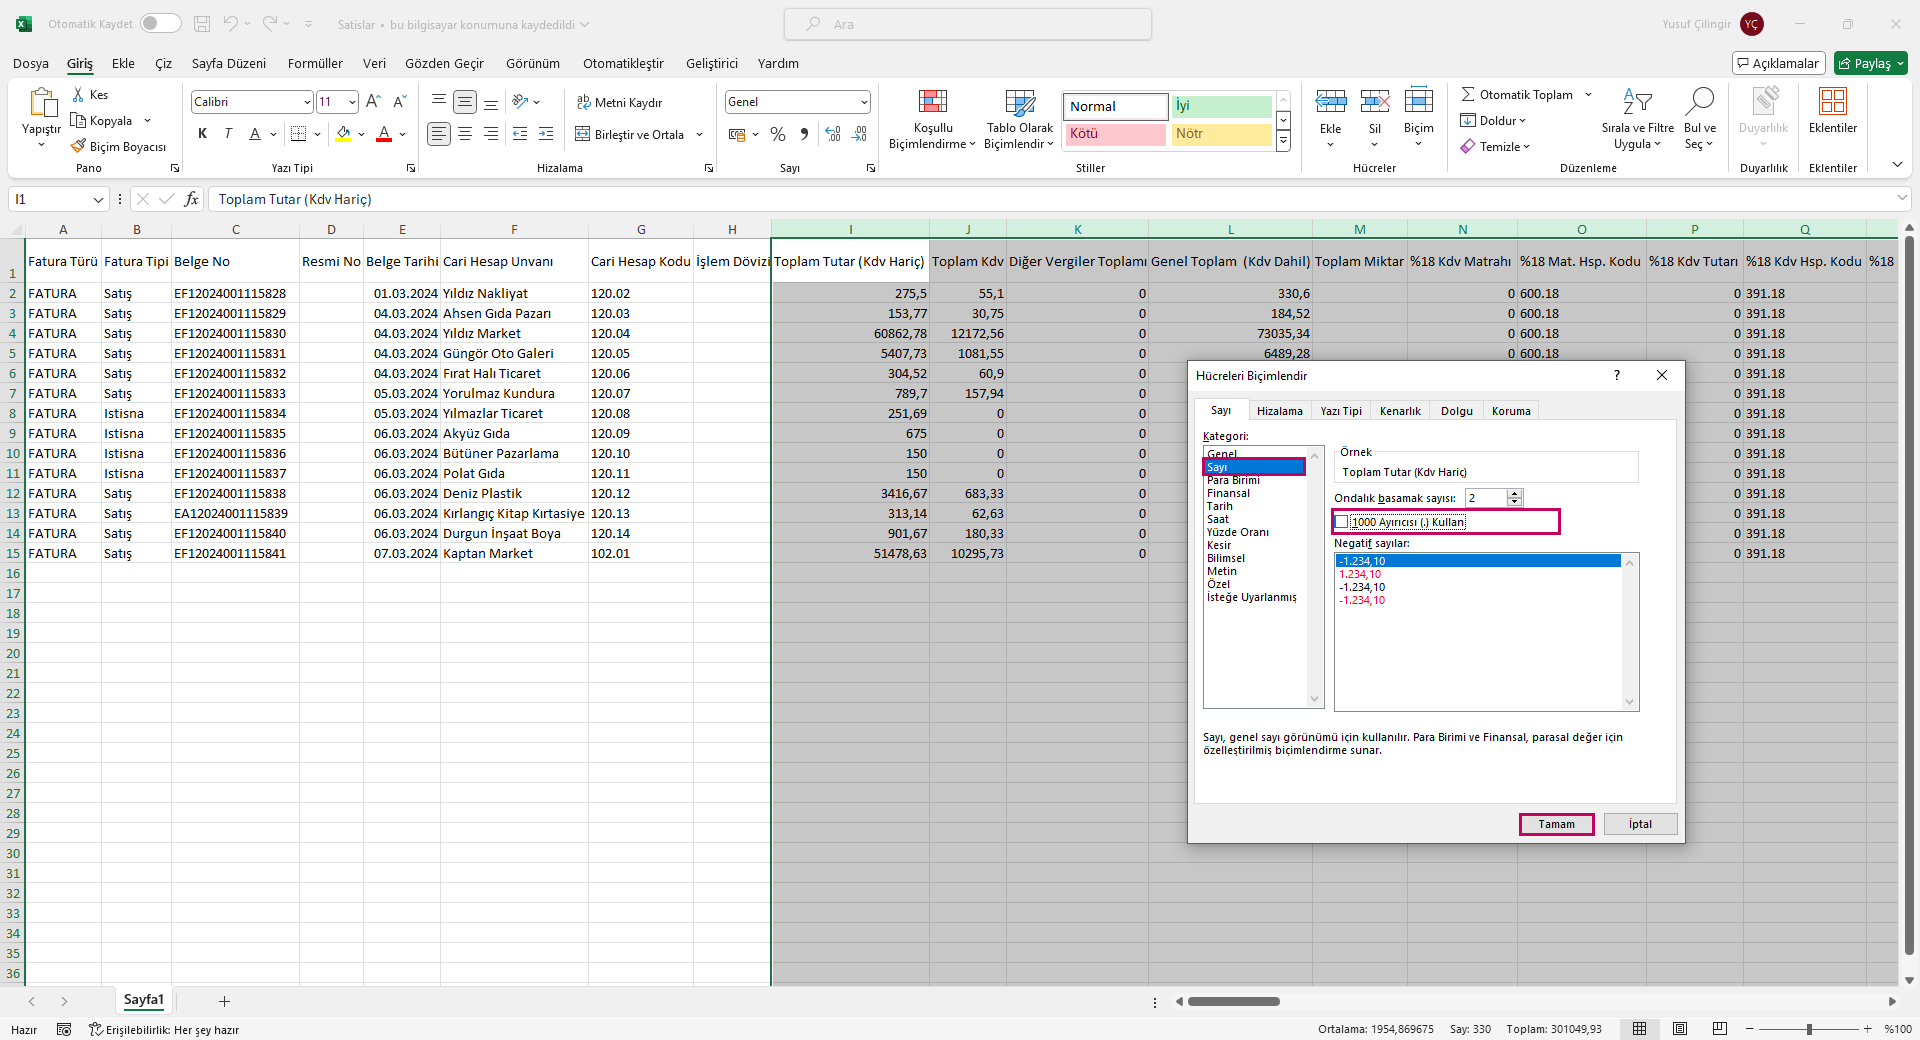
Task: Click the Save disk icon in title bar
Action: 202,24
